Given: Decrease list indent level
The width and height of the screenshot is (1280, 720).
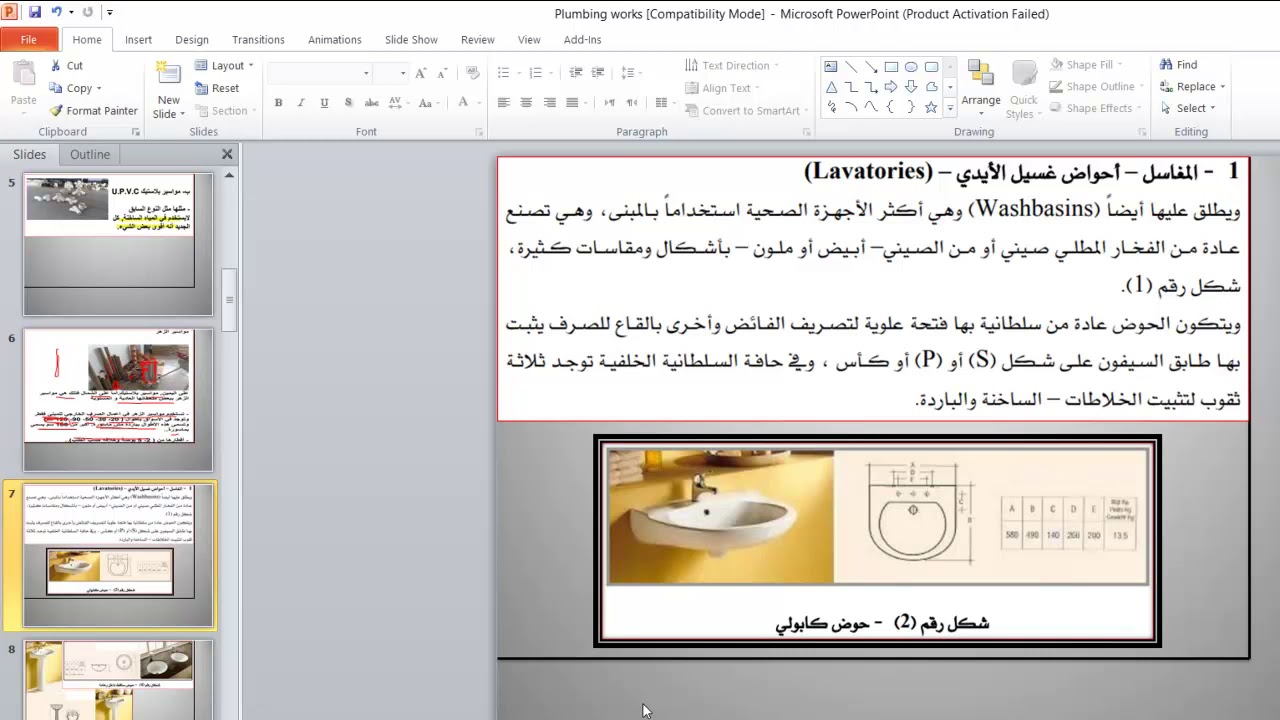Looking at the screenshot, I should (x=576, y=73).
